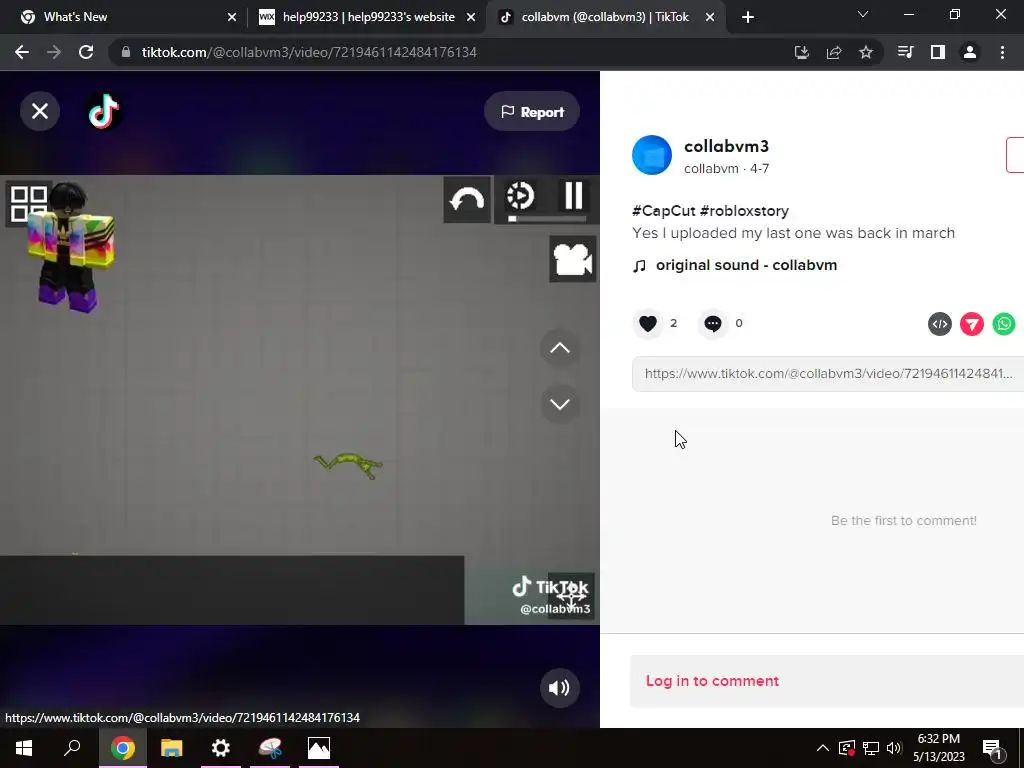Screen dimensions: 1024x768
Task: Open tab search dropdown chevron
Action: pyautogui.click(x=863, y=14)
